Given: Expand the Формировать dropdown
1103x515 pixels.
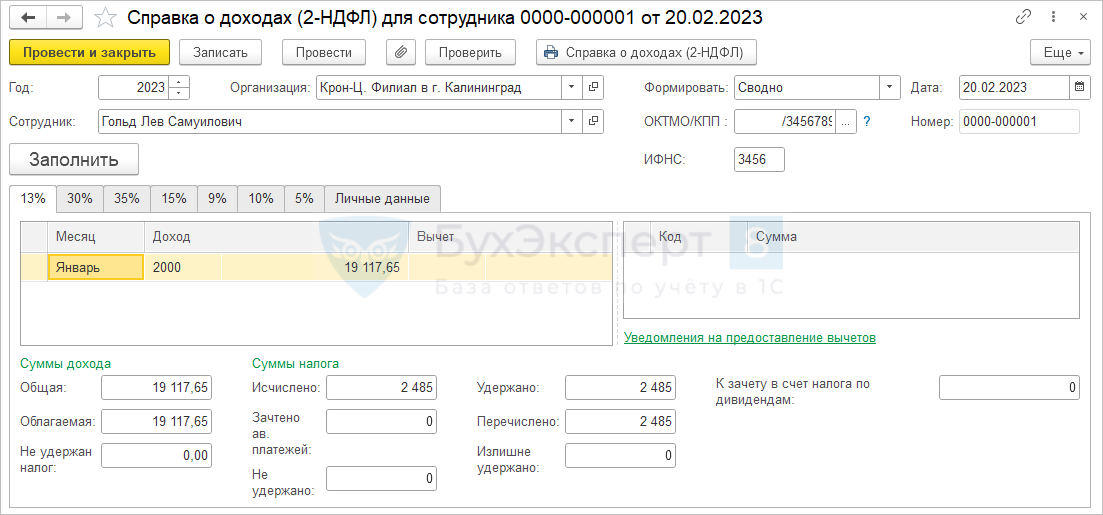Looking at the screenshot, I should [889, 87].
